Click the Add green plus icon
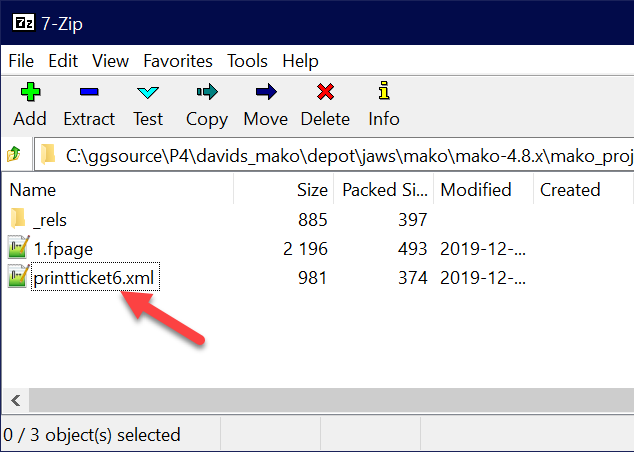This screenshot has height=452, width=634. click(30, 93)
